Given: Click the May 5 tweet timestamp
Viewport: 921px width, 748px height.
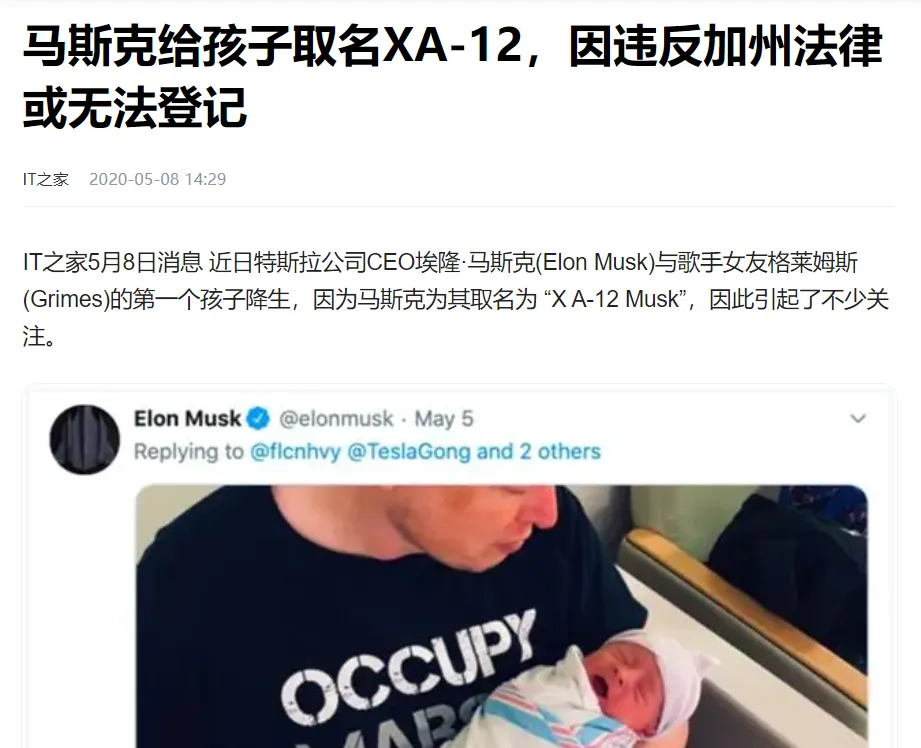Looking at the screenshot, I should tap(443, 418).
